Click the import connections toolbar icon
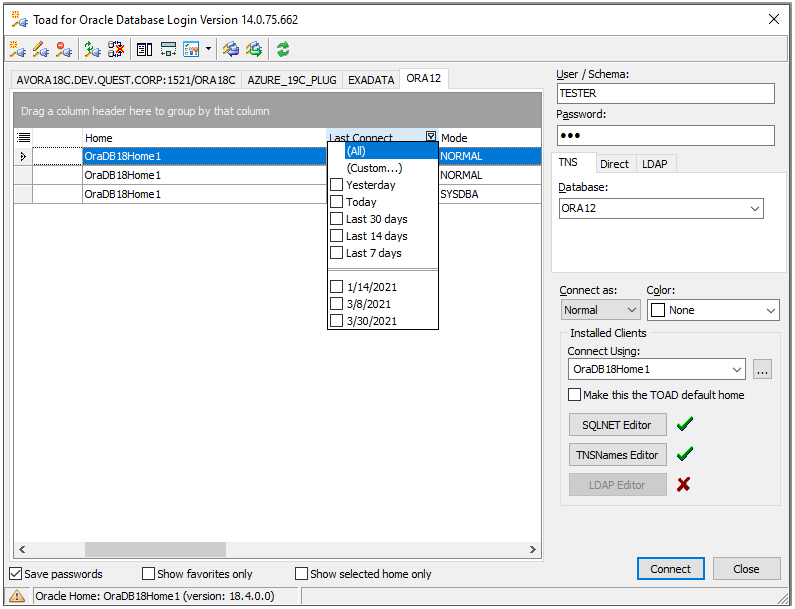 click(231, 48)
